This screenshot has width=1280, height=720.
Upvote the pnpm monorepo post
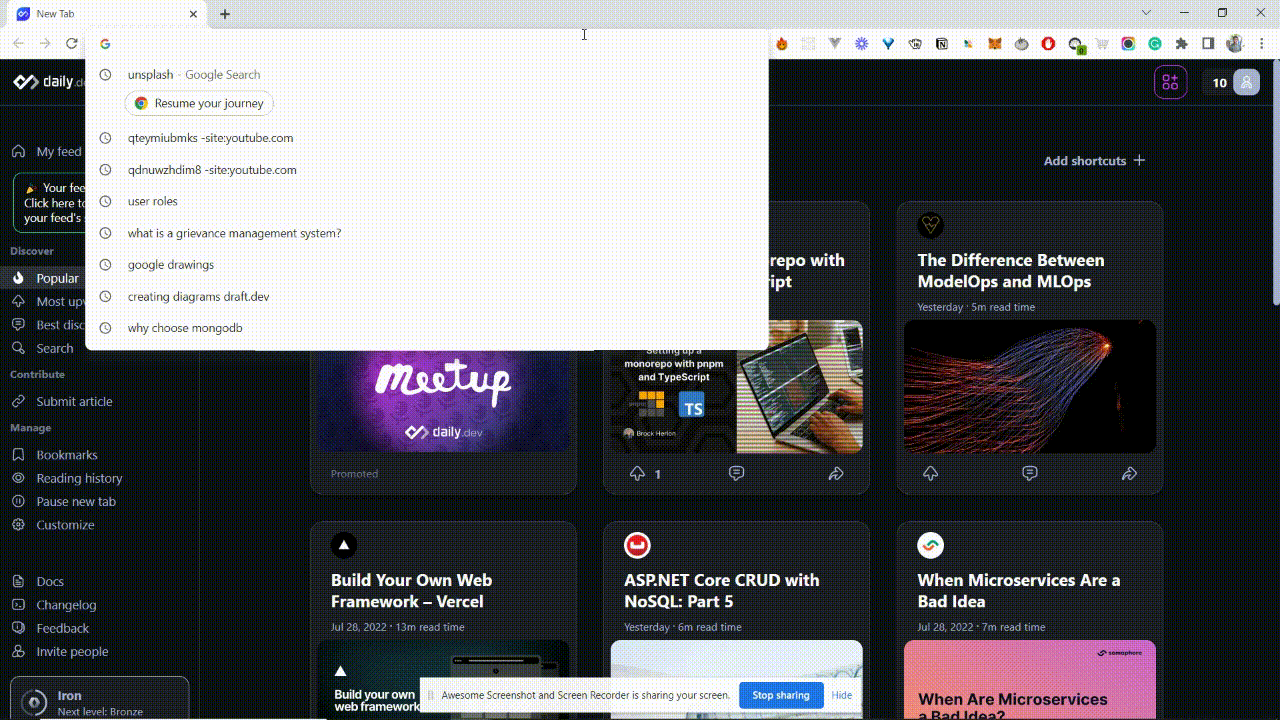[637, 474]
